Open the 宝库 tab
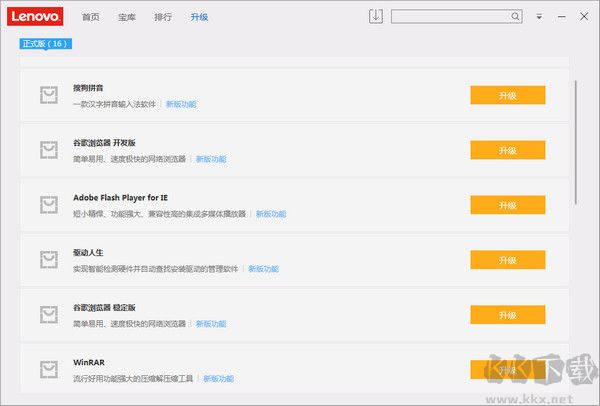600x406 pixels. tap(127, 17)
